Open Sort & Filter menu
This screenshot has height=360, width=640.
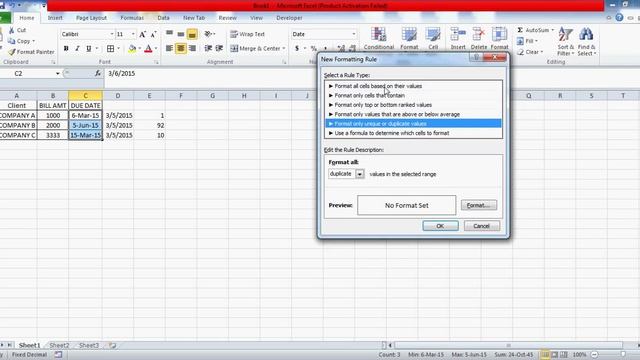click(566, 41)
